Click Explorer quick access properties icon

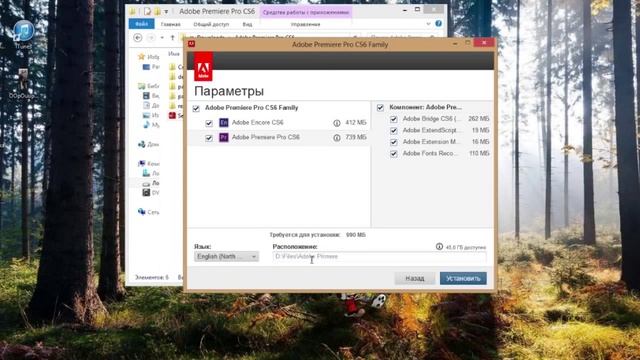pyautogui.click(x=147, y=11)
